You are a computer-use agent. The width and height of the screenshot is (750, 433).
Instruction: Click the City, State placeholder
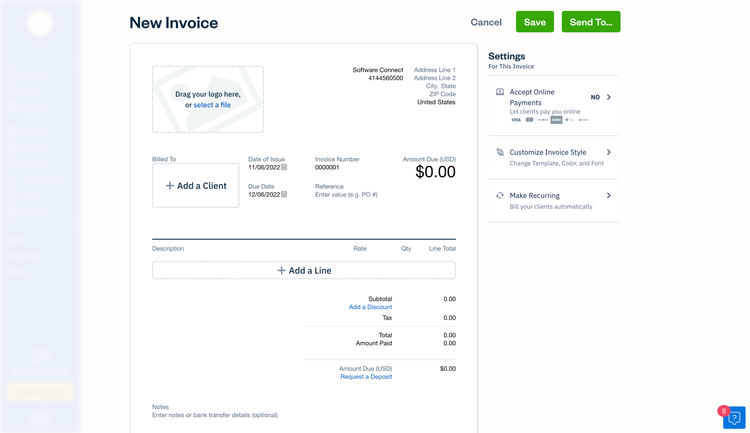[441, 86]
